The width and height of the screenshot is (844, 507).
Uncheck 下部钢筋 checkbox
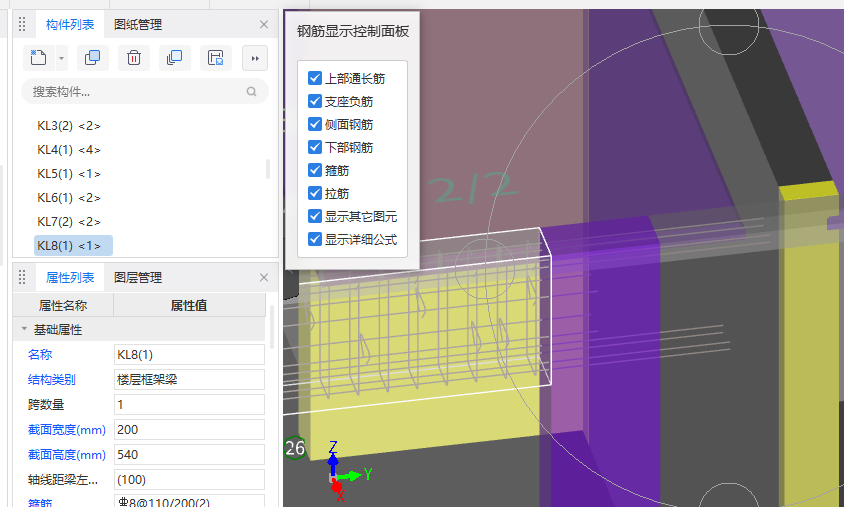(315, 147)
